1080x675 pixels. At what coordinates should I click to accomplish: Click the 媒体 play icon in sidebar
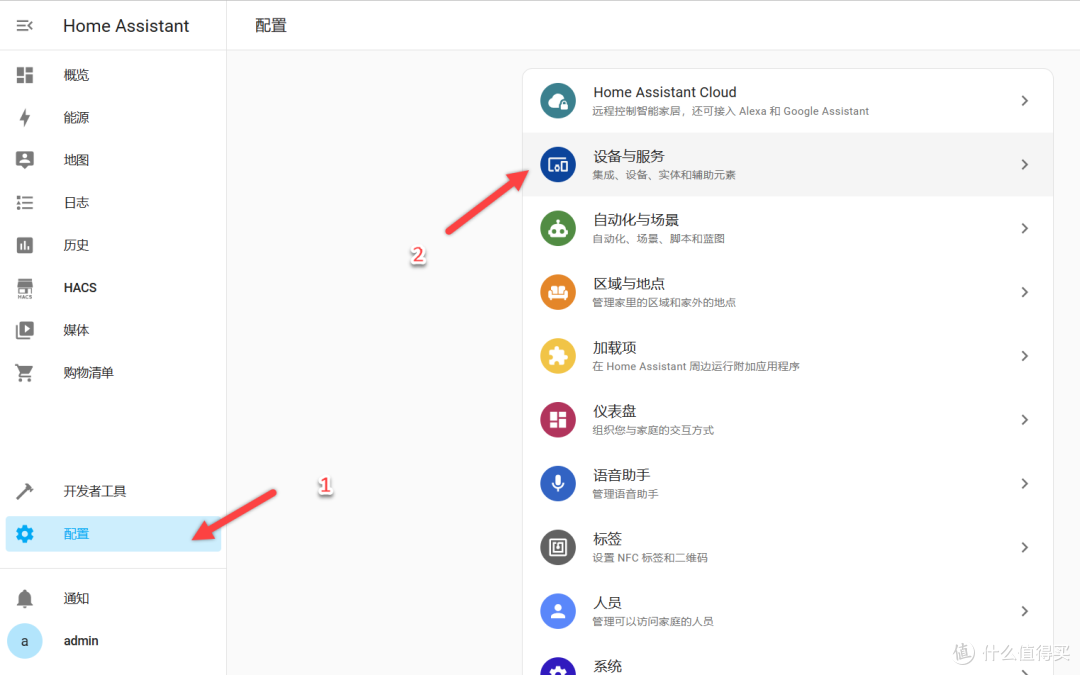[25, 330]
